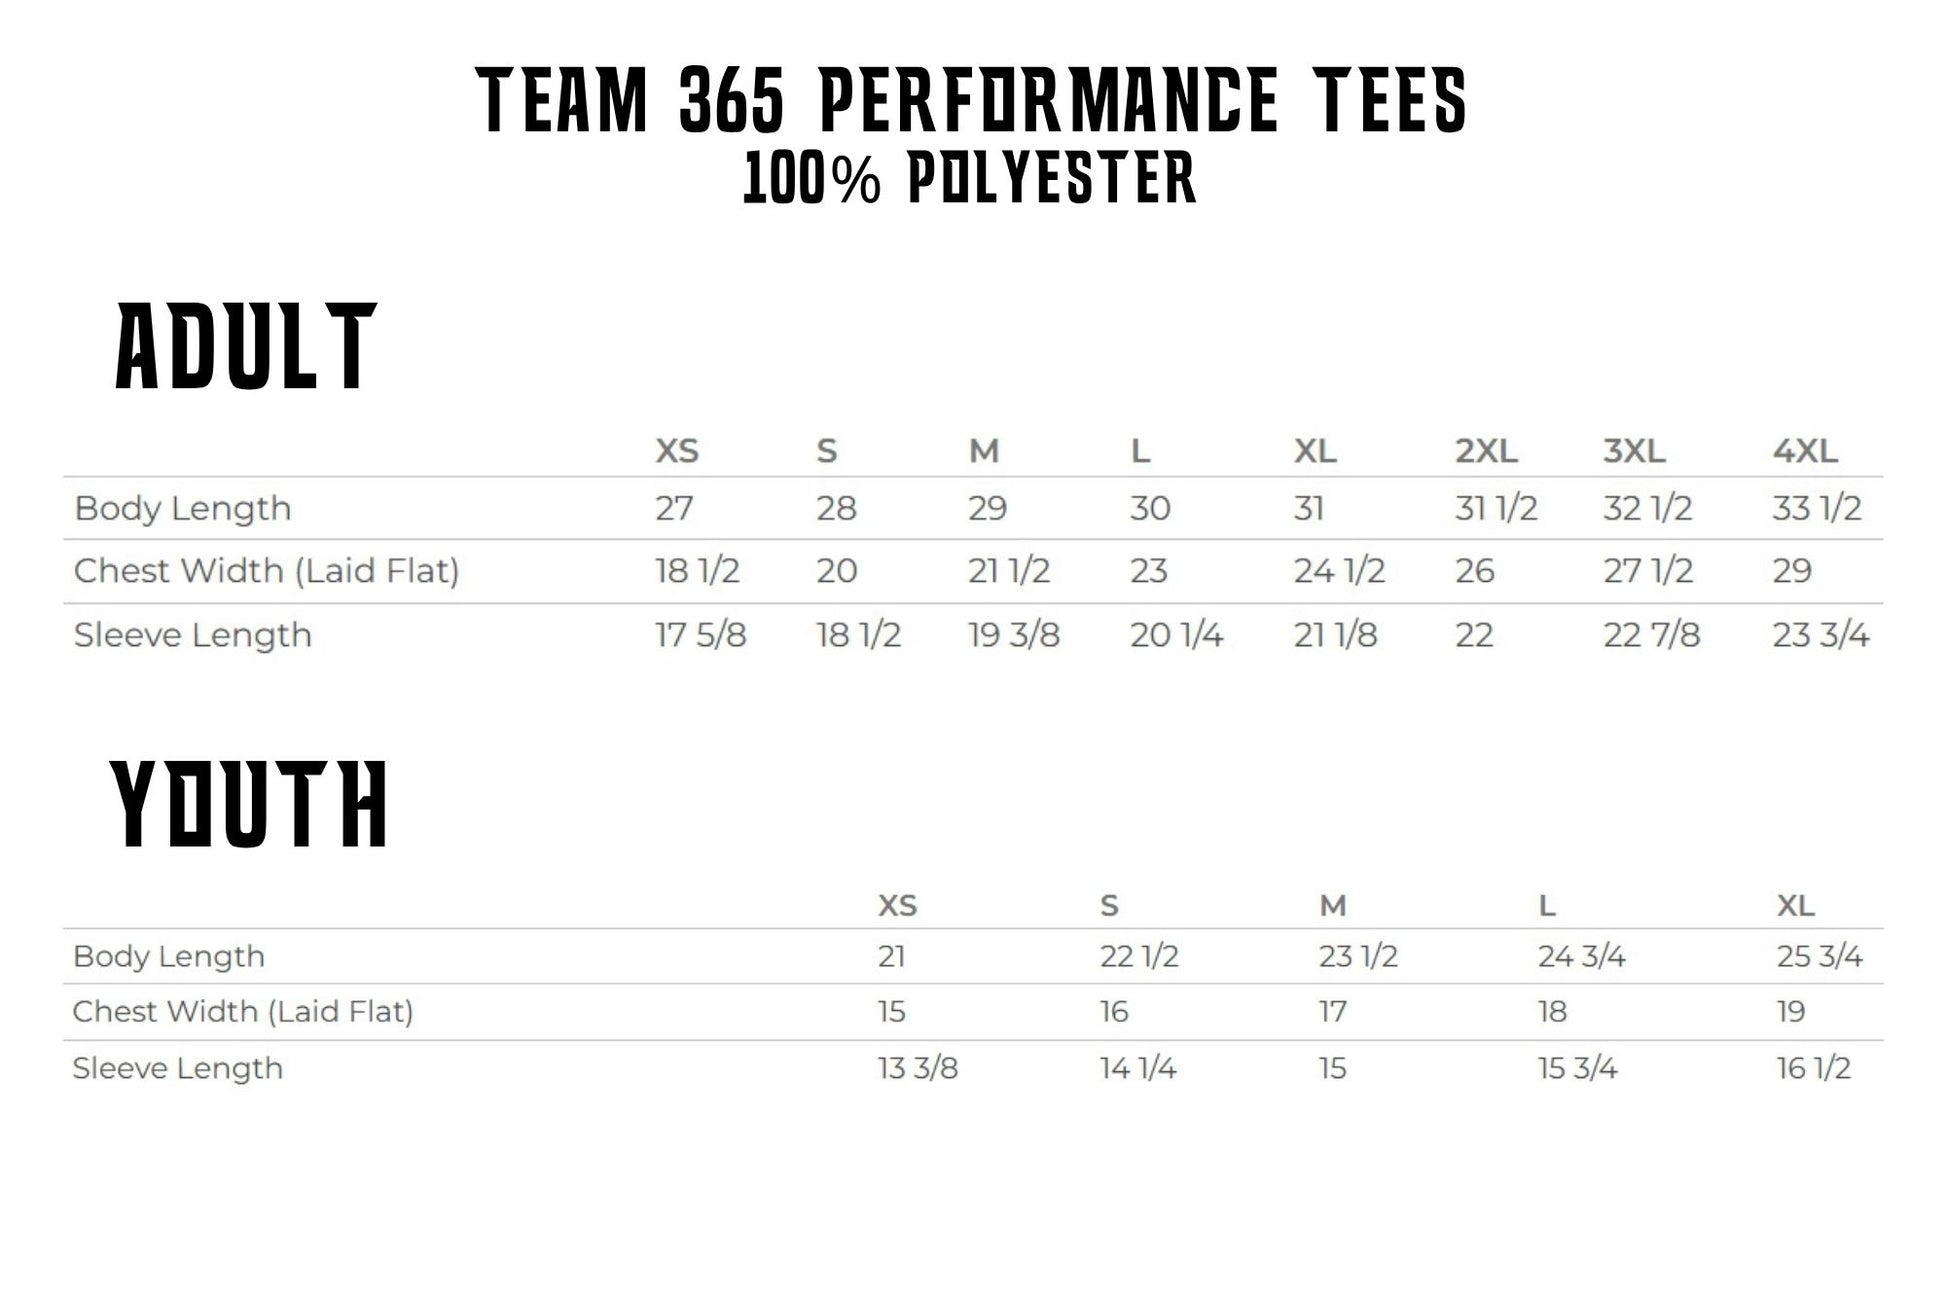Screen dimensions: 1946x1297
Task: Select adult 3XL sleeve value 22 7/8
Action: point(1651,635)
